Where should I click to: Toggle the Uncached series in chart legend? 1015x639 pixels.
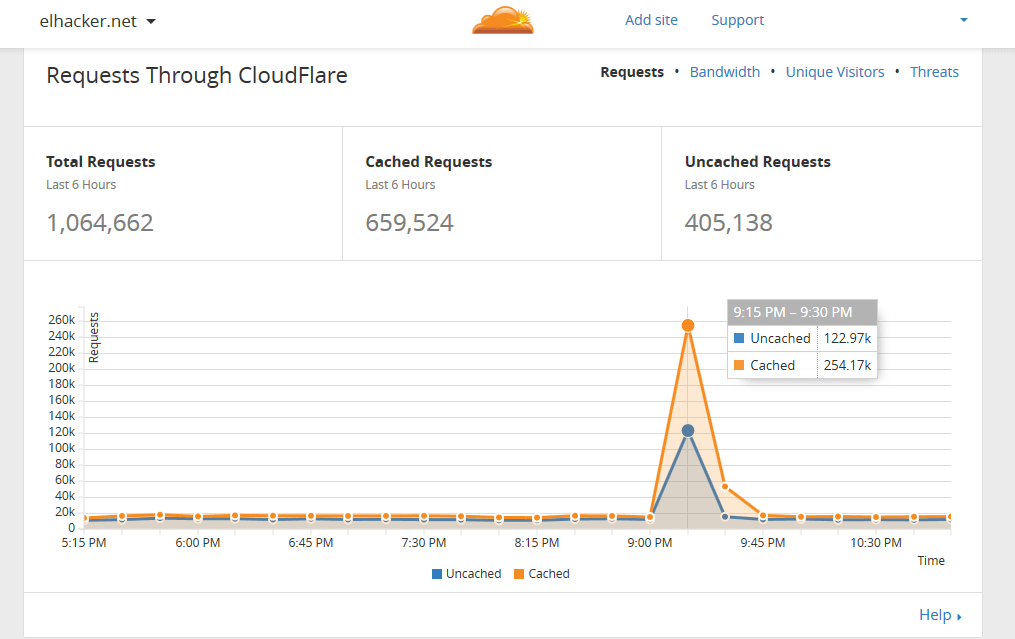coord(466,574)
